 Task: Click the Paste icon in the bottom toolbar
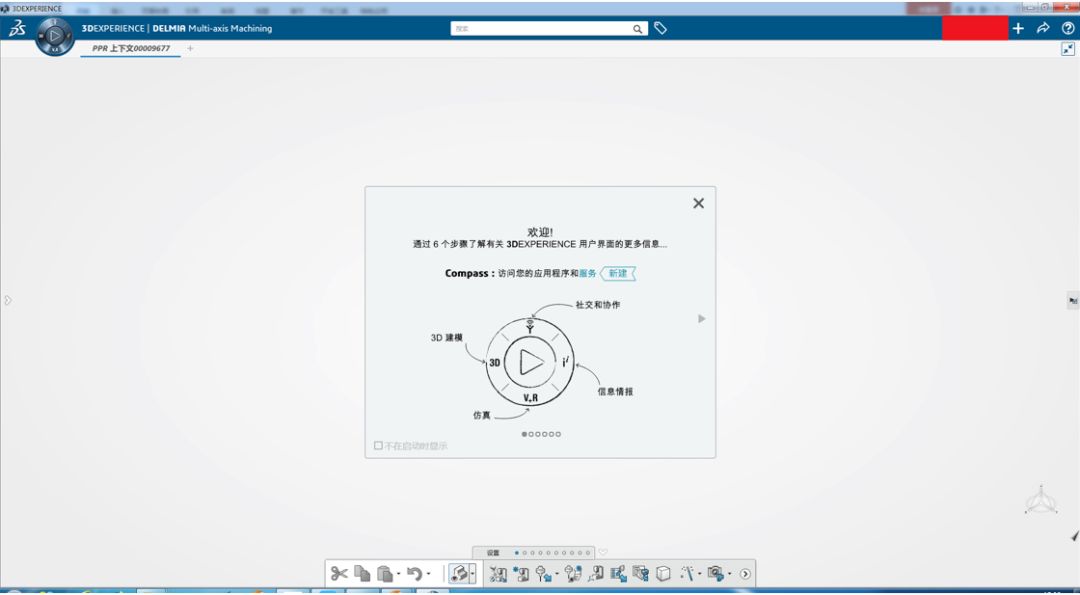385,573
